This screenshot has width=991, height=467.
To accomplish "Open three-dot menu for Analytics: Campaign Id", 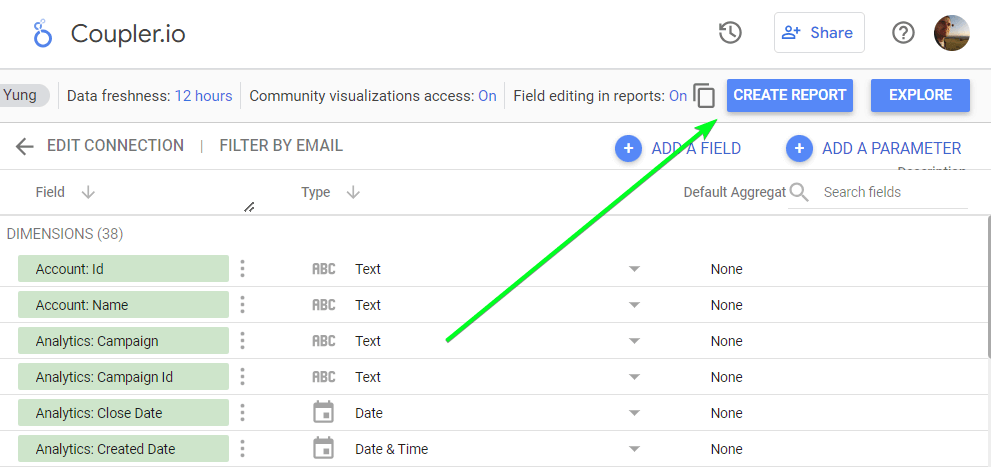I will pyautogui.click(x=242, y=377).
